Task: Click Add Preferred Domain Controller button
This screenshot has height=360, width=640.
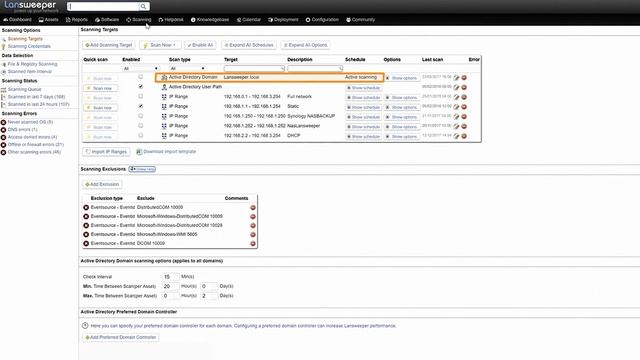Action: [121, 338]
